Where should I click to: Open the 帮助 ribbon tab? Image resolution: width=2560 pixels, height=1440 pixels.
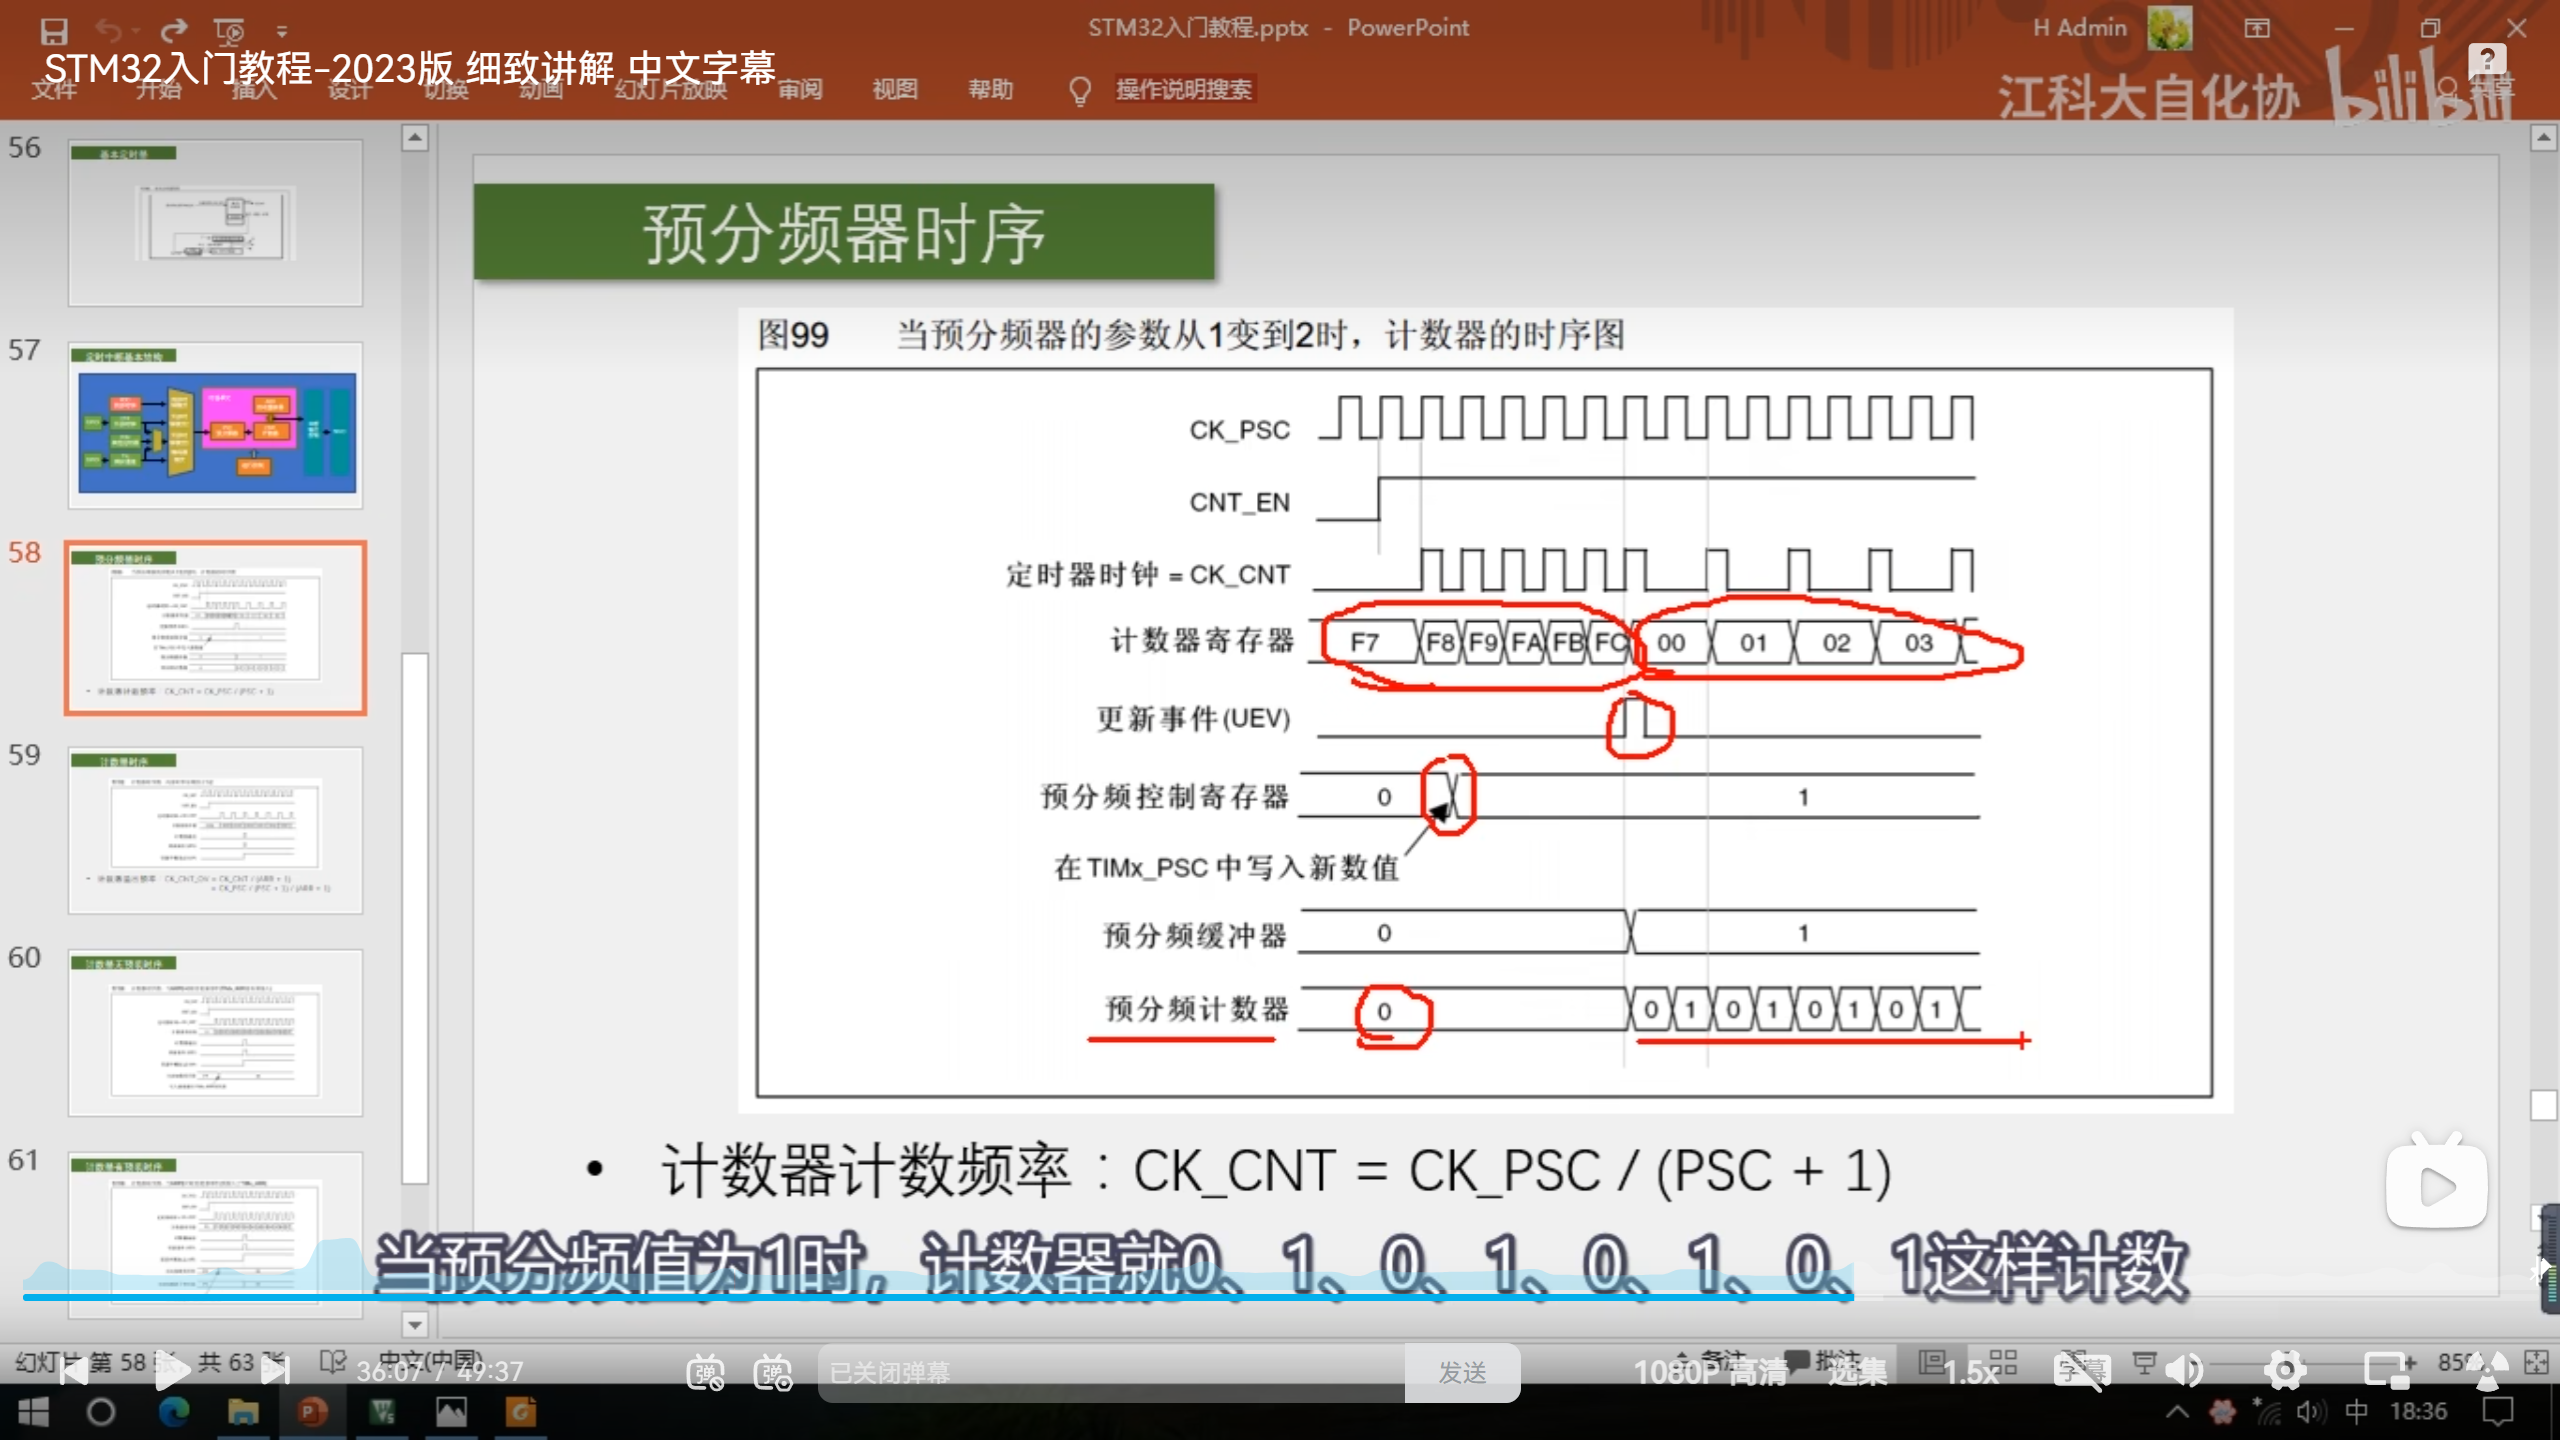coord(990,90)
